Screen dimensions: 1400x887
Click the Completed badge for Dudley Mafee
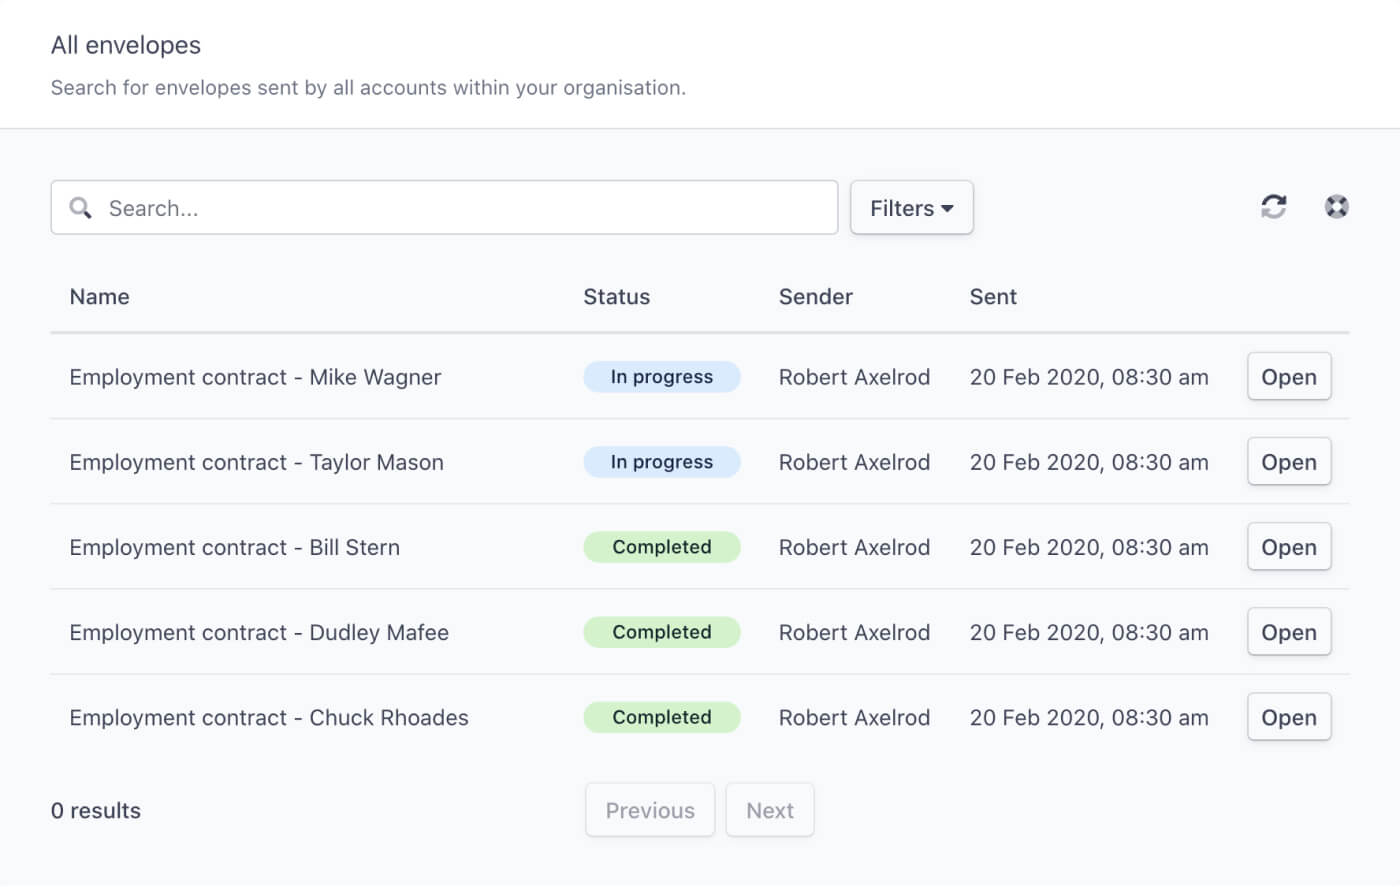coord(662,632)
